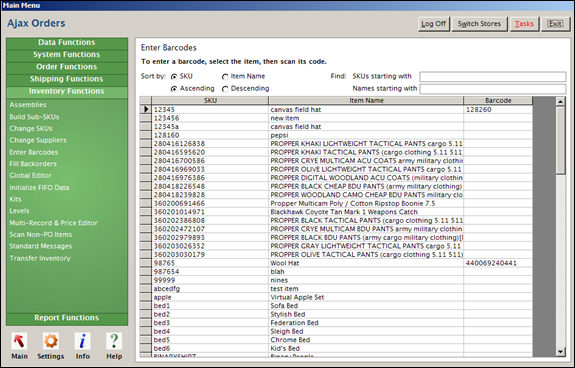
Task: Open Scan Non-PO Items
Action: tap(41, 235)
